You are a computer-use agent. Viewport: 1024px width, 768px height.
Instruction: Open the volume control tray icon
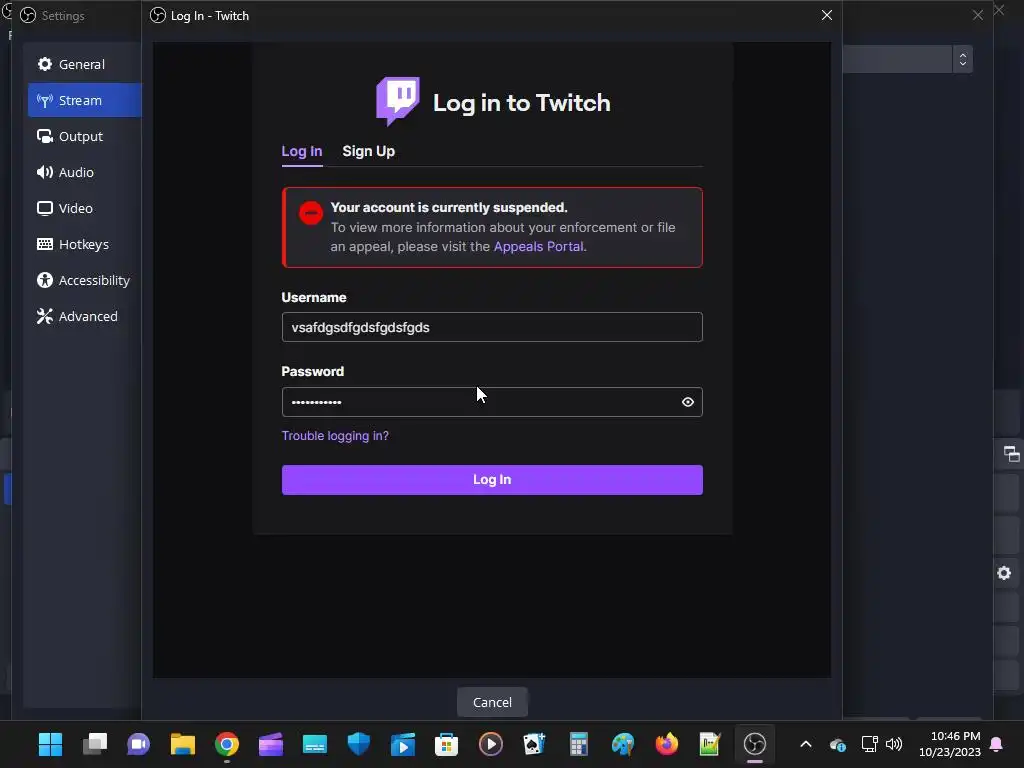[x=894, y=744]
